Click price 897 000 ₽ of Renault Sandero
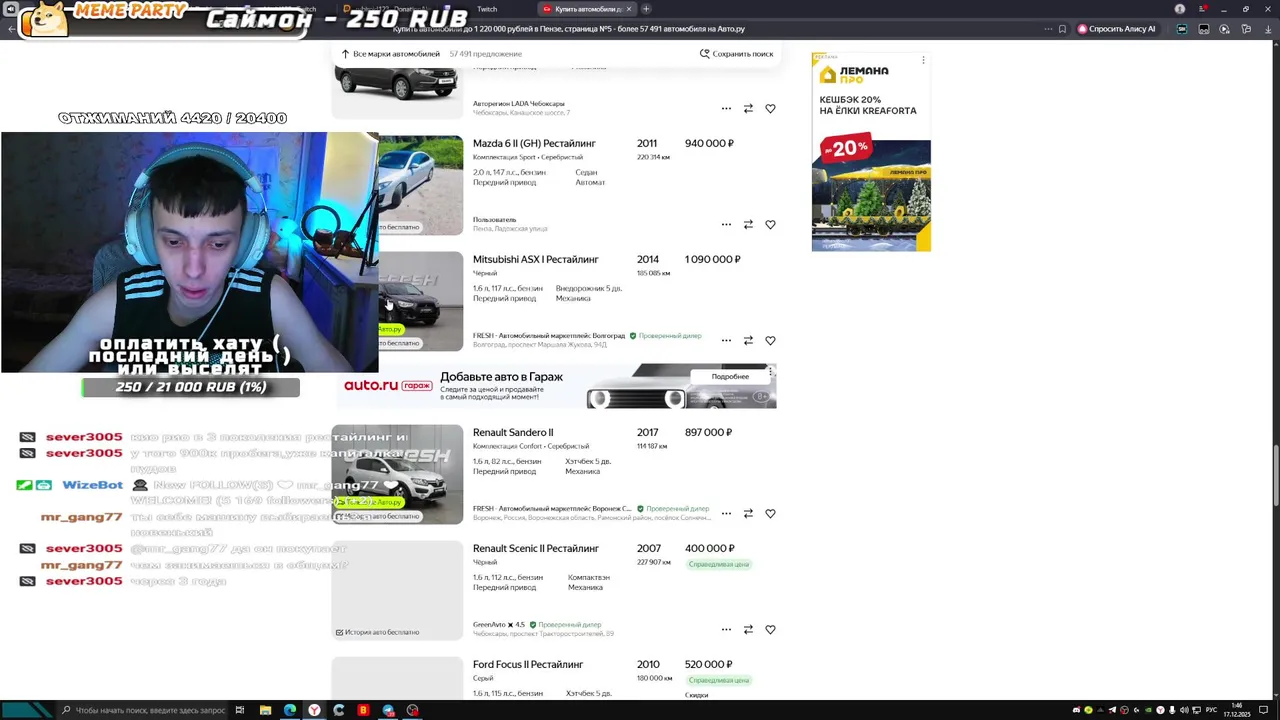The image size is (1280, 720). pos(709,432)
